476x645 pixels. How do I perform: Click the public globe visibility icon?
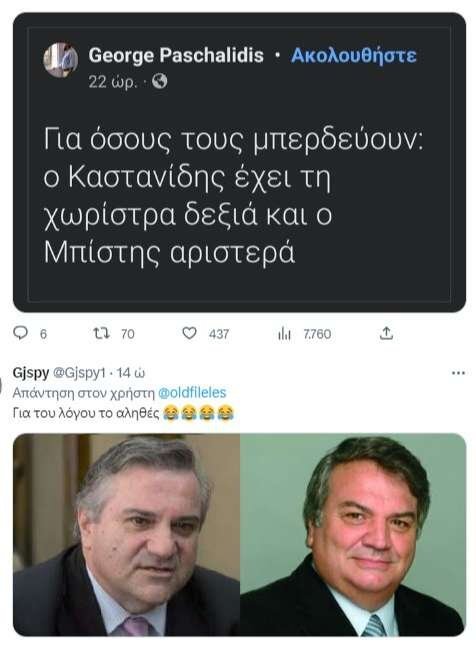pyautogui.click(x=160, y=81)
